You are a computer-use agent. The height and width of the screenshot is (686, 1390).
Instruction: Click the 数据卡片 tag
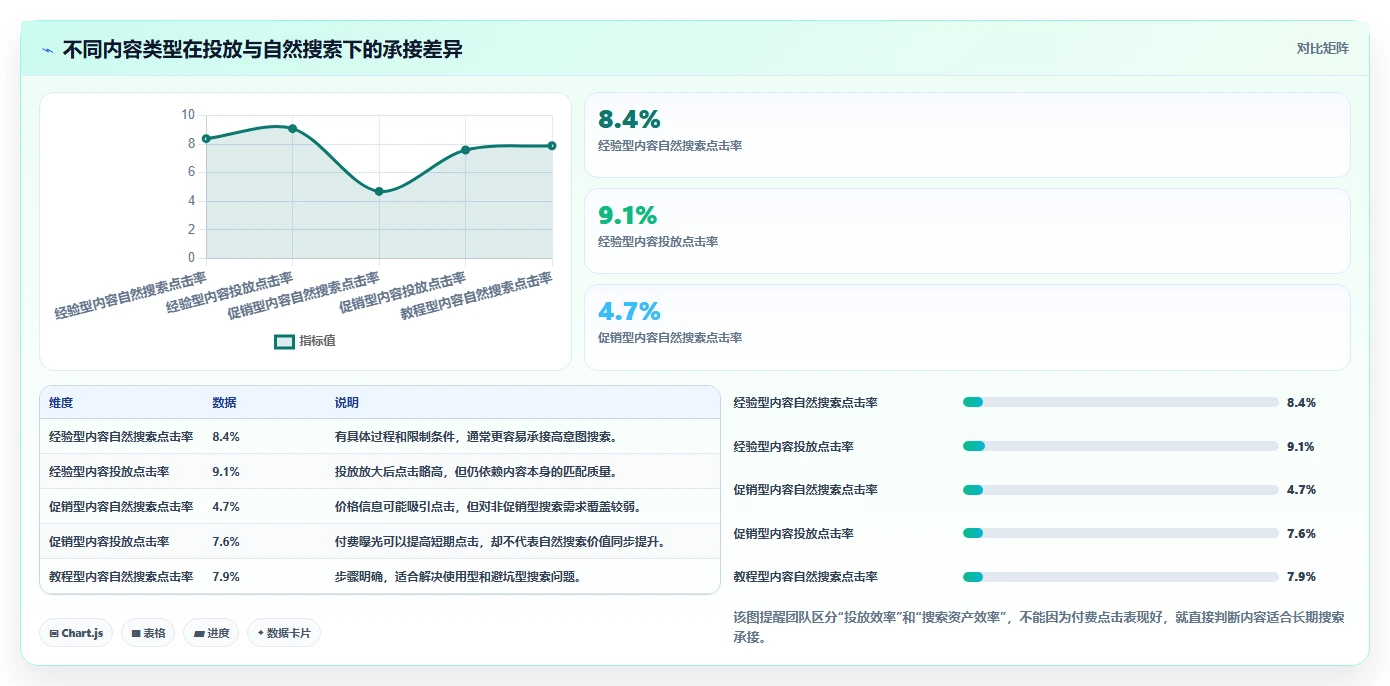284,633
